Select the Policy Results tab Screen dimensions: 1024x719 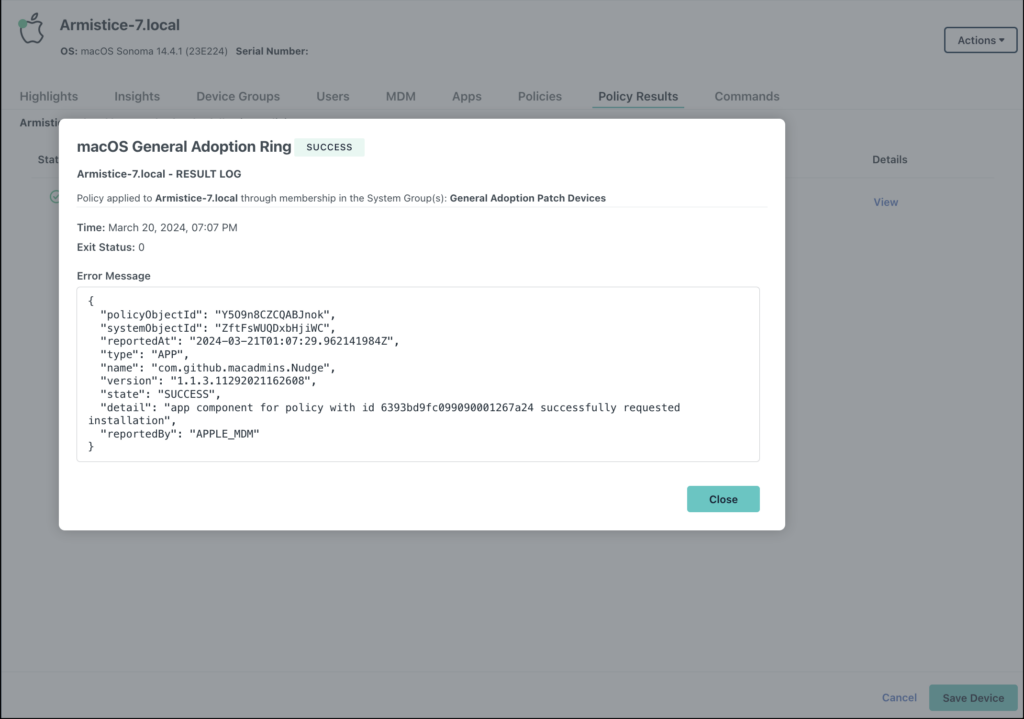click(x=637, y=96)
